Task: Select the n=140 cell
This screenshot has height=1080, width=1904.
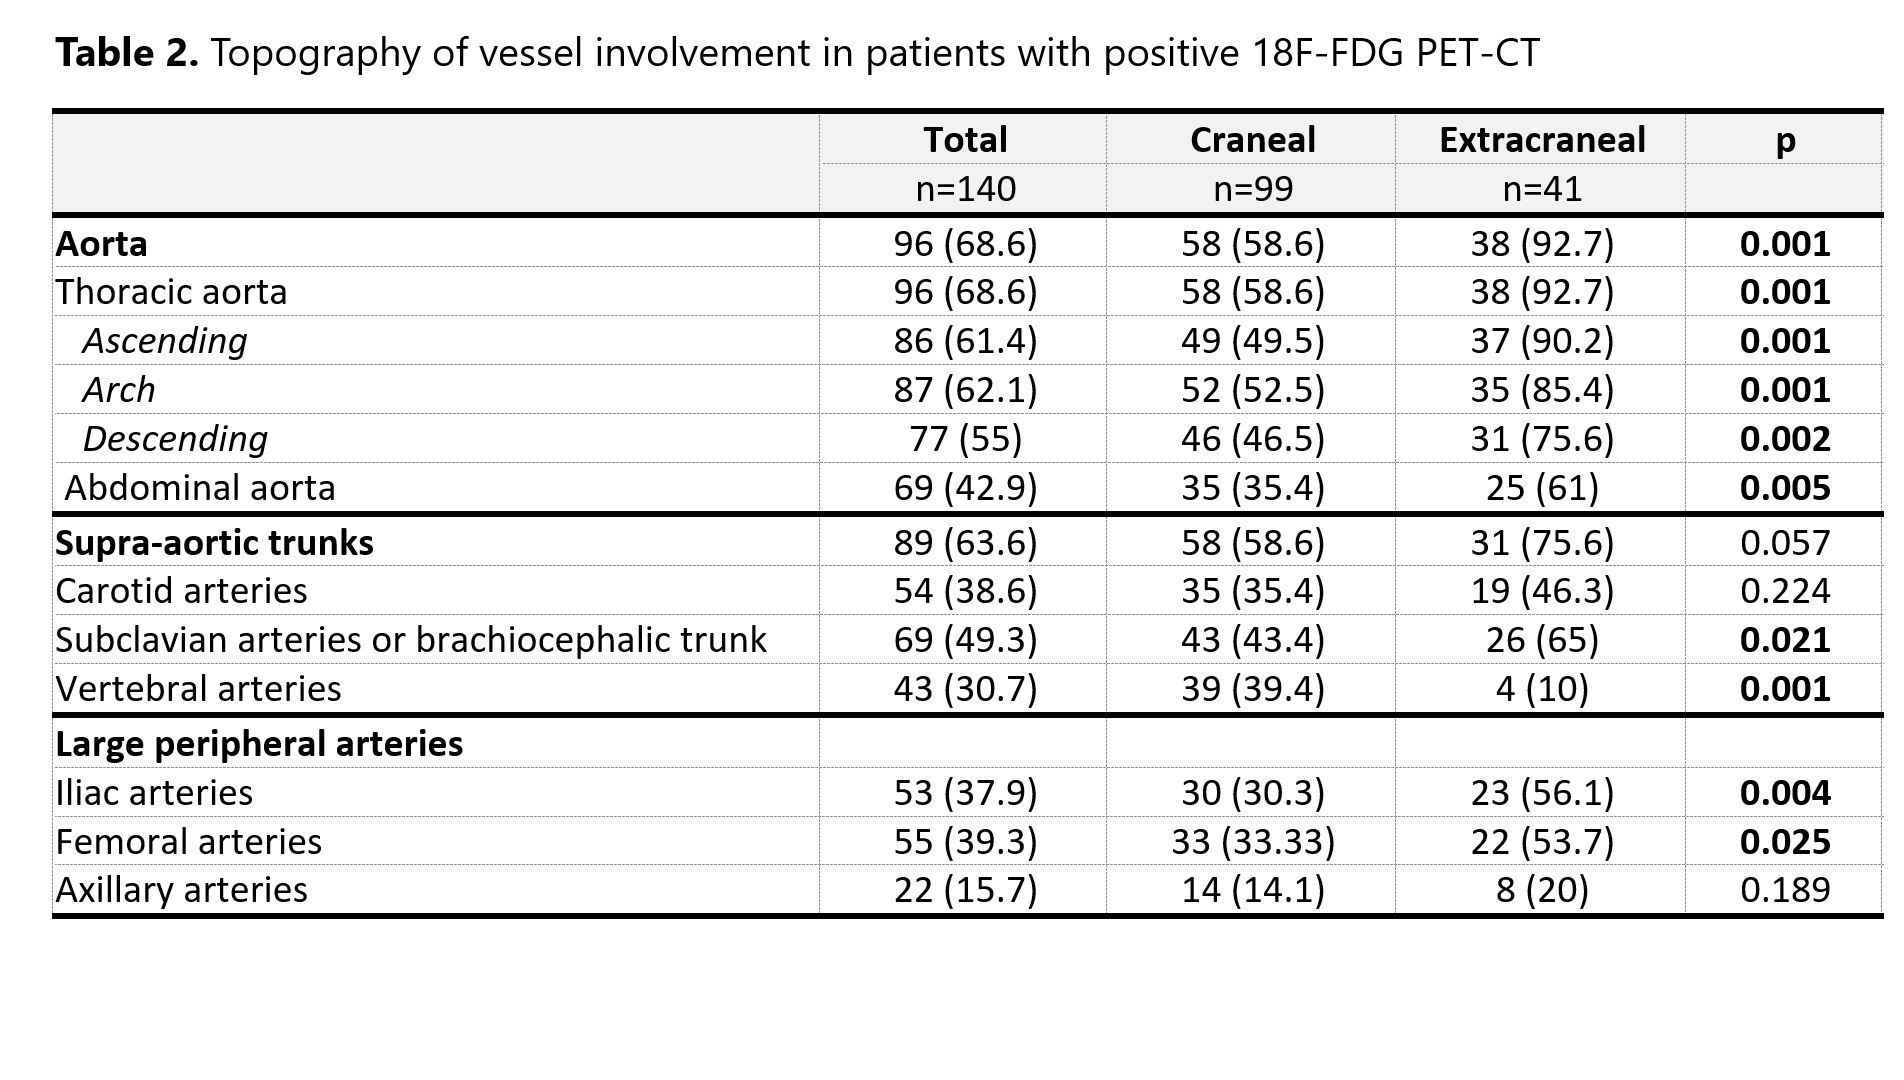Action: [965, 189]
